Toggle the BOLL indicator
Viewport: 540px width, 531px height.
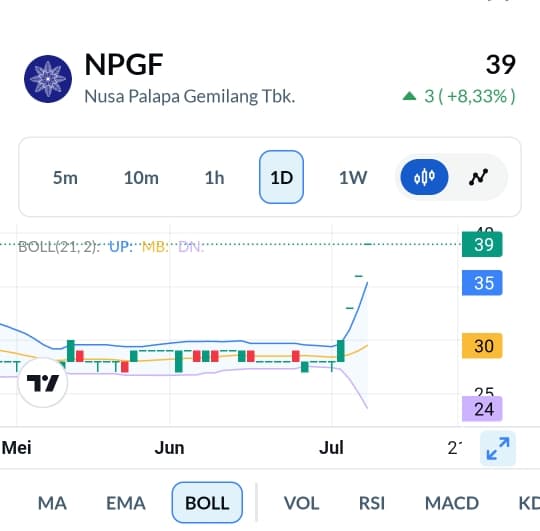tap(207, 502)
